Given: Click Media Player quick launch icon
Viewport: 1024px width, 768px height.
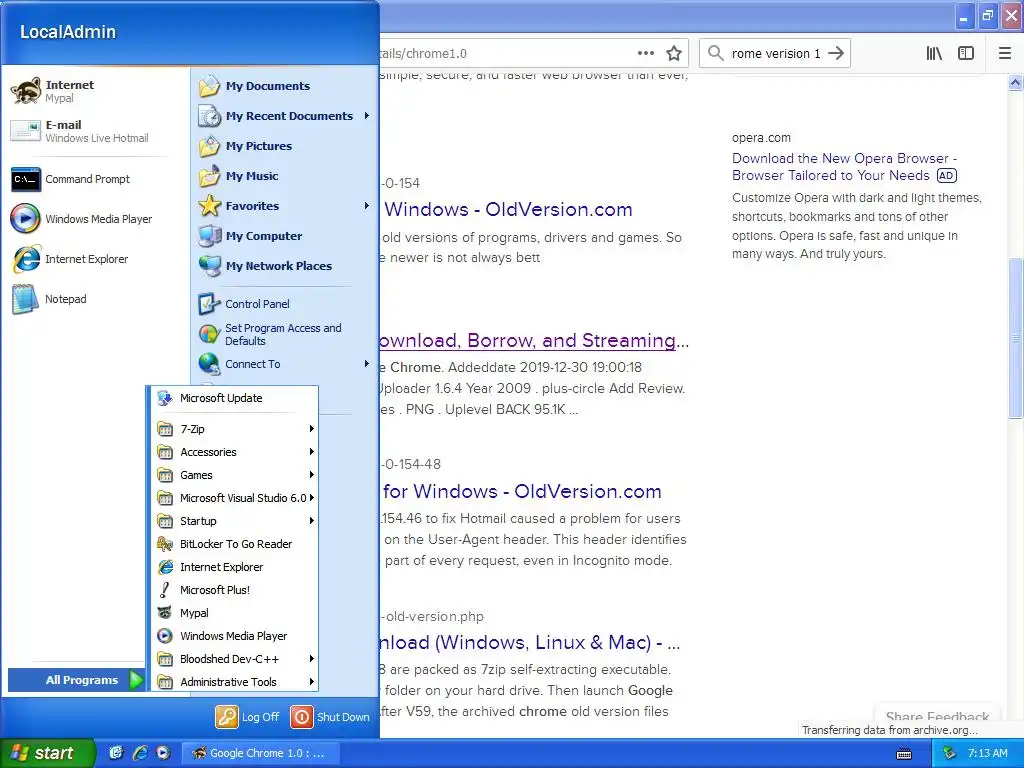Looking at the screenshot, I should [163, 753].
